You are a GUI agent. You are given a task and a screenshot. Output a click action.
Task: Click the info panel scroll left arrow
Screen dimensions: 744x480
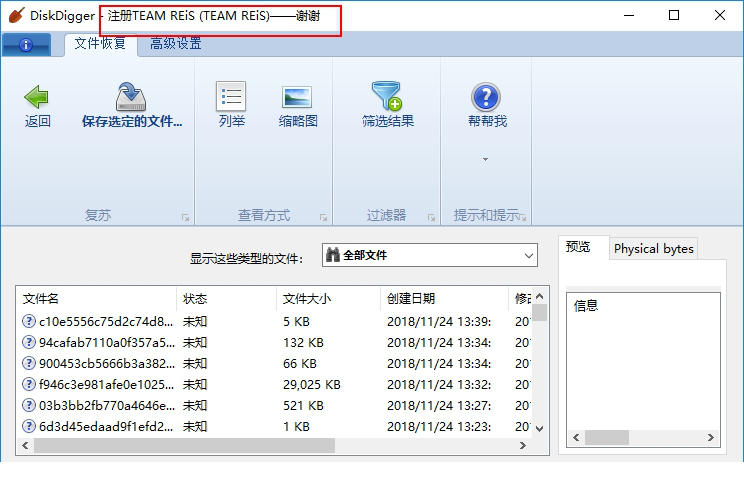tap(576, 437)
